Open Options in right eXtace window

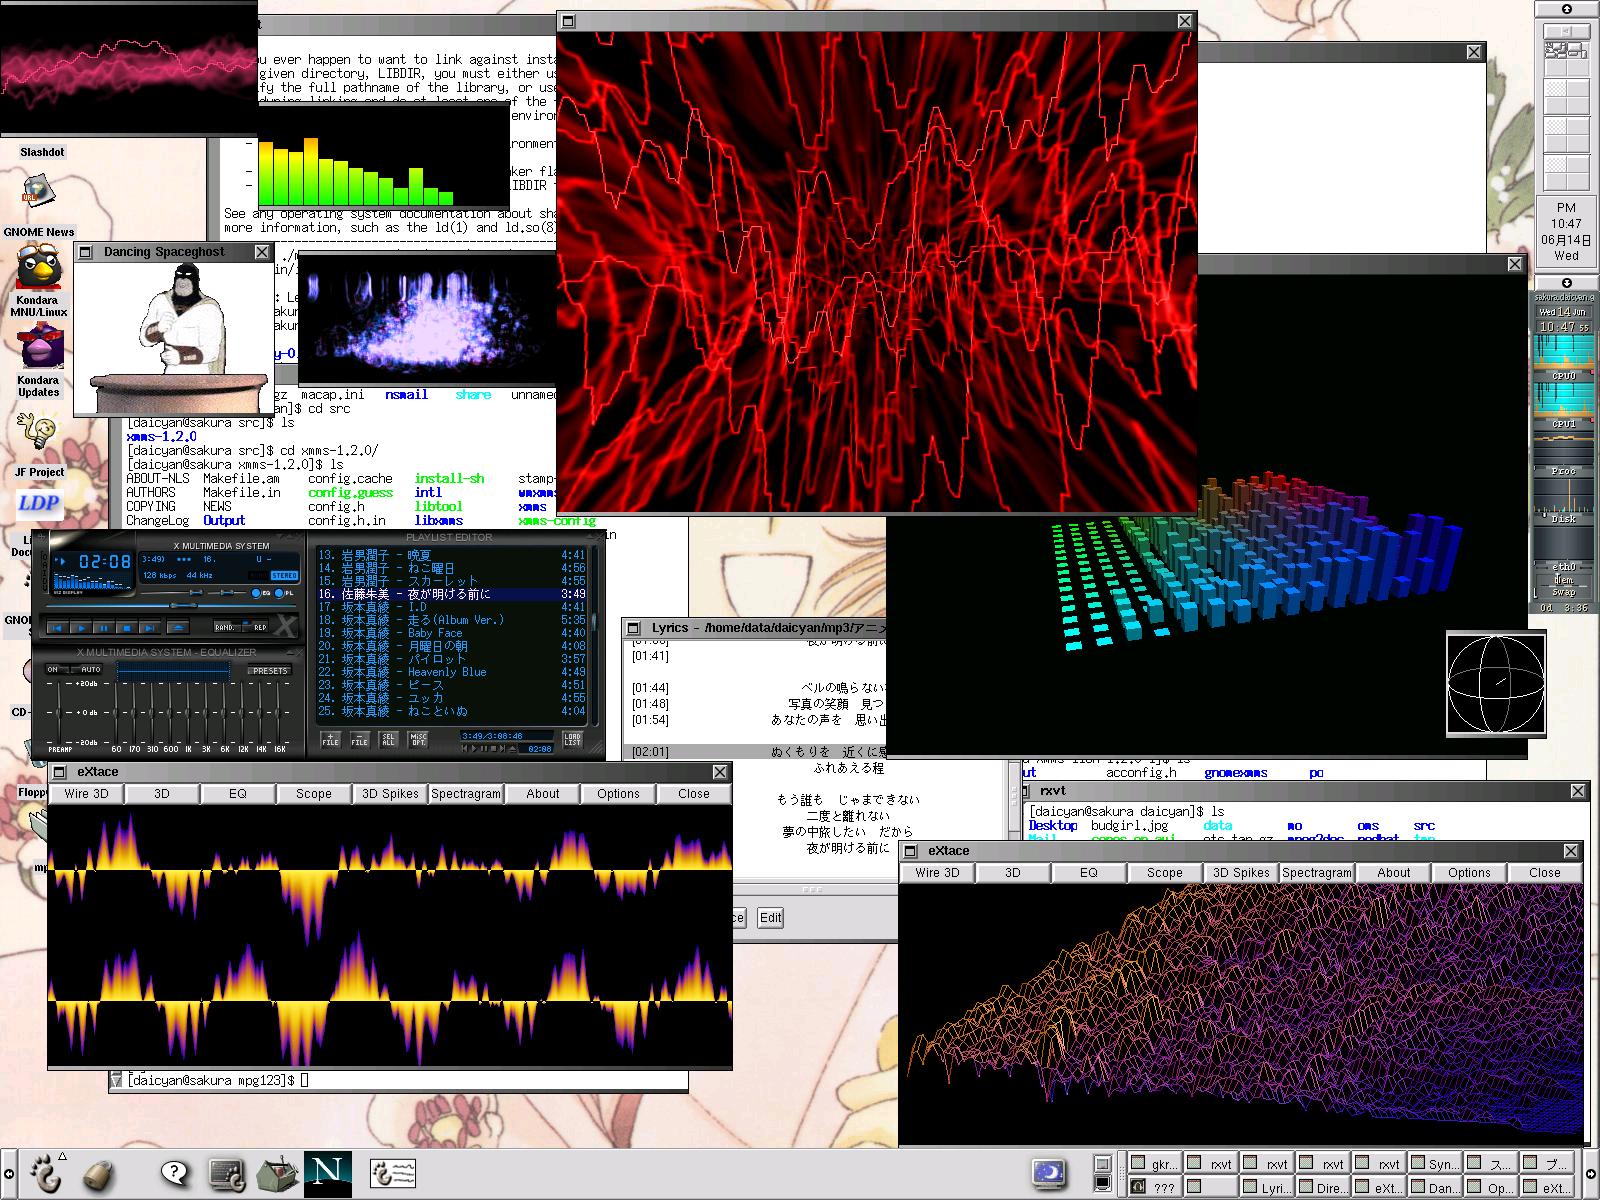coord(1469,873)
